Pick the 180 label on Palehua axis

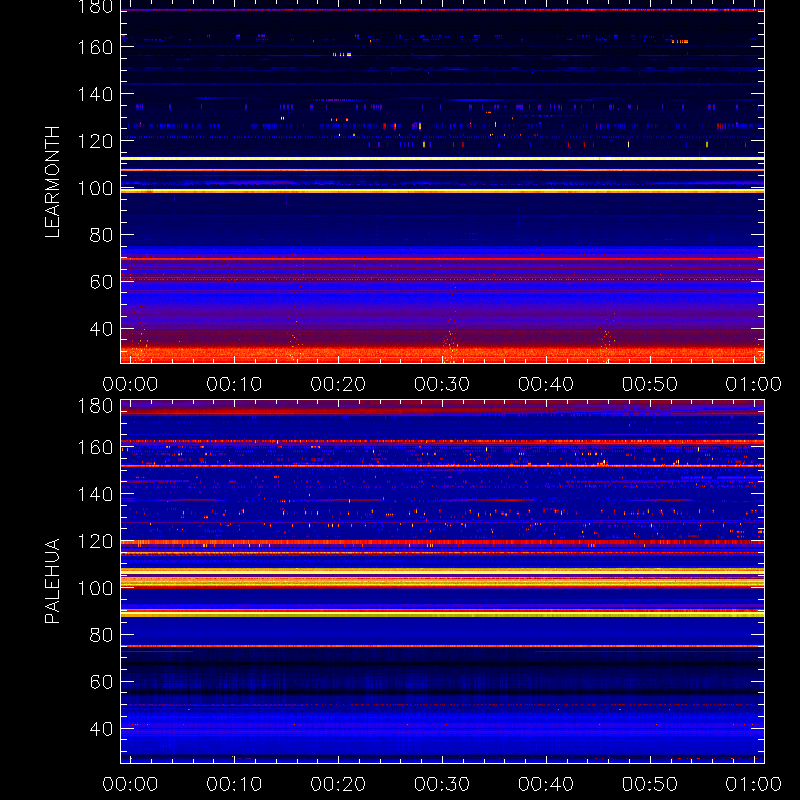tap(95, 406)
